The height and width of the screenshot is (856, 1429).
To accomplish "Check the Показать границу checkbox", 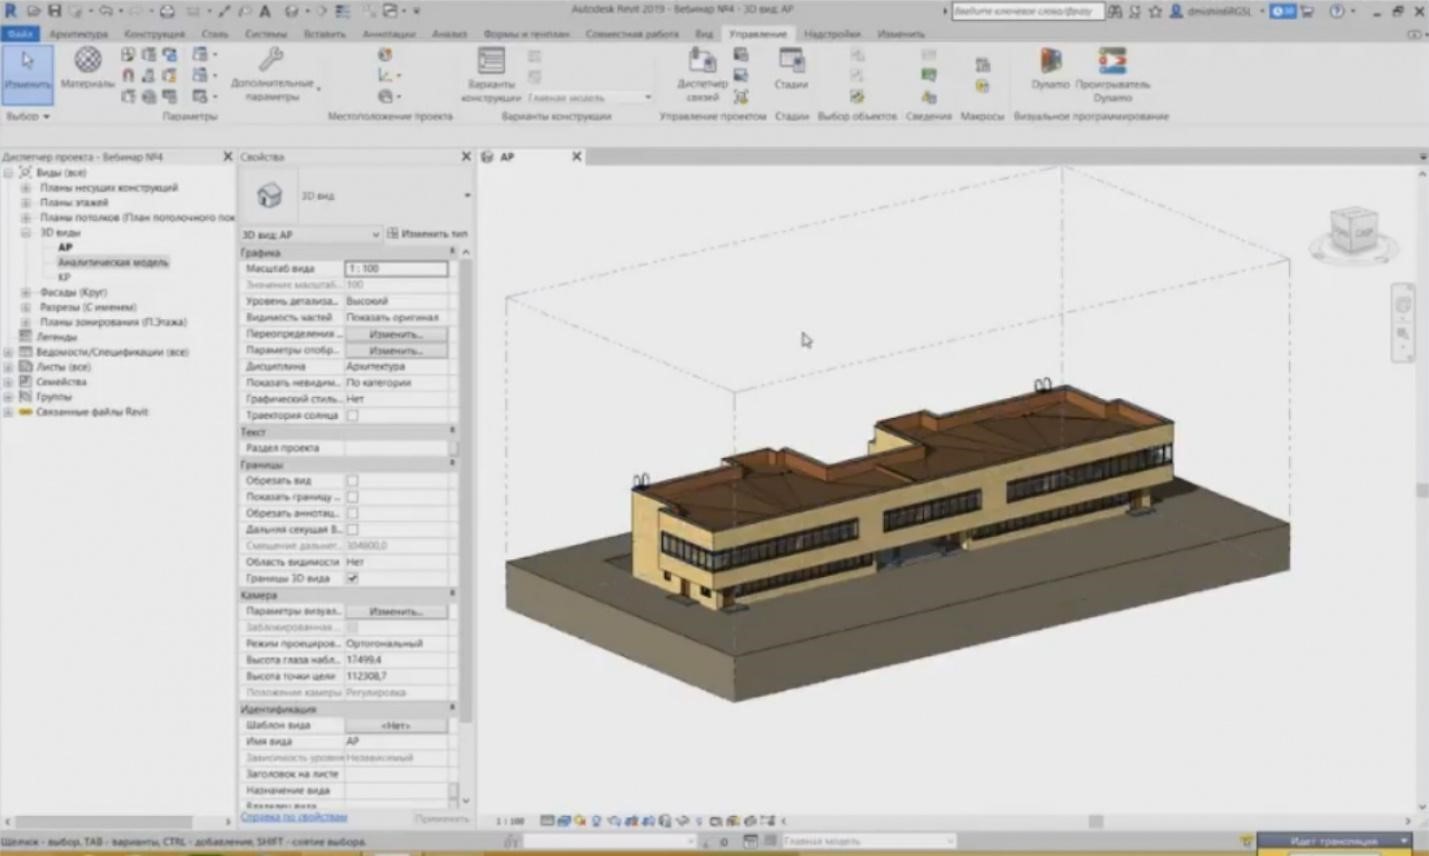I will coord(354,497).
